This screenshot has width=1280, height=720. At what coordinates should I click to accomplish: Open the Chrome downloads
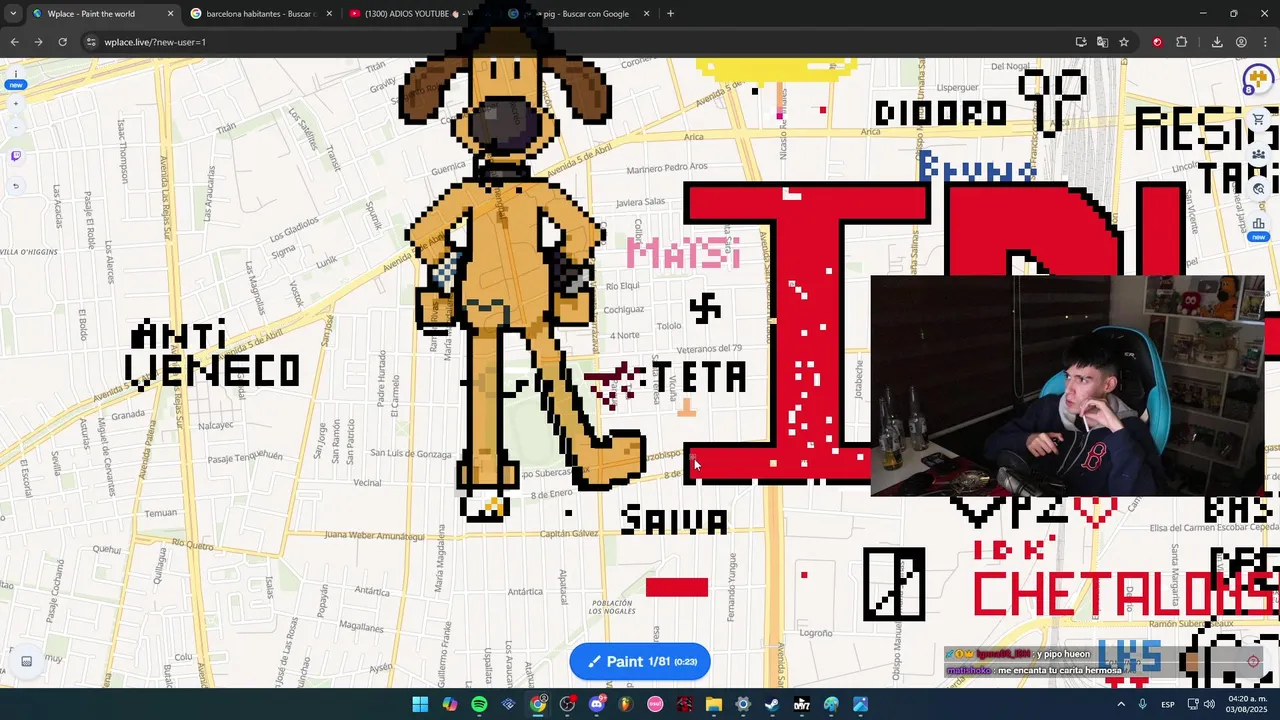coord(1217,42)
